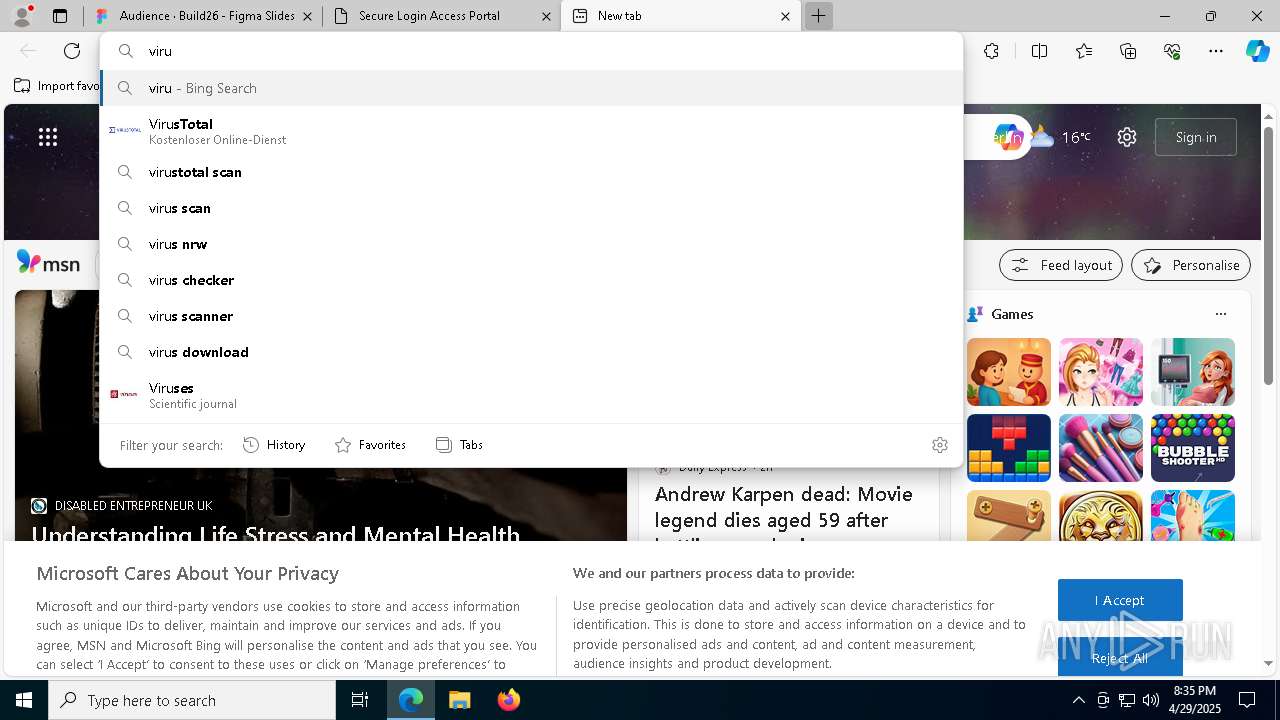Open a new tab with plus button
The image size is (1280, 720).
click(818, 16)
